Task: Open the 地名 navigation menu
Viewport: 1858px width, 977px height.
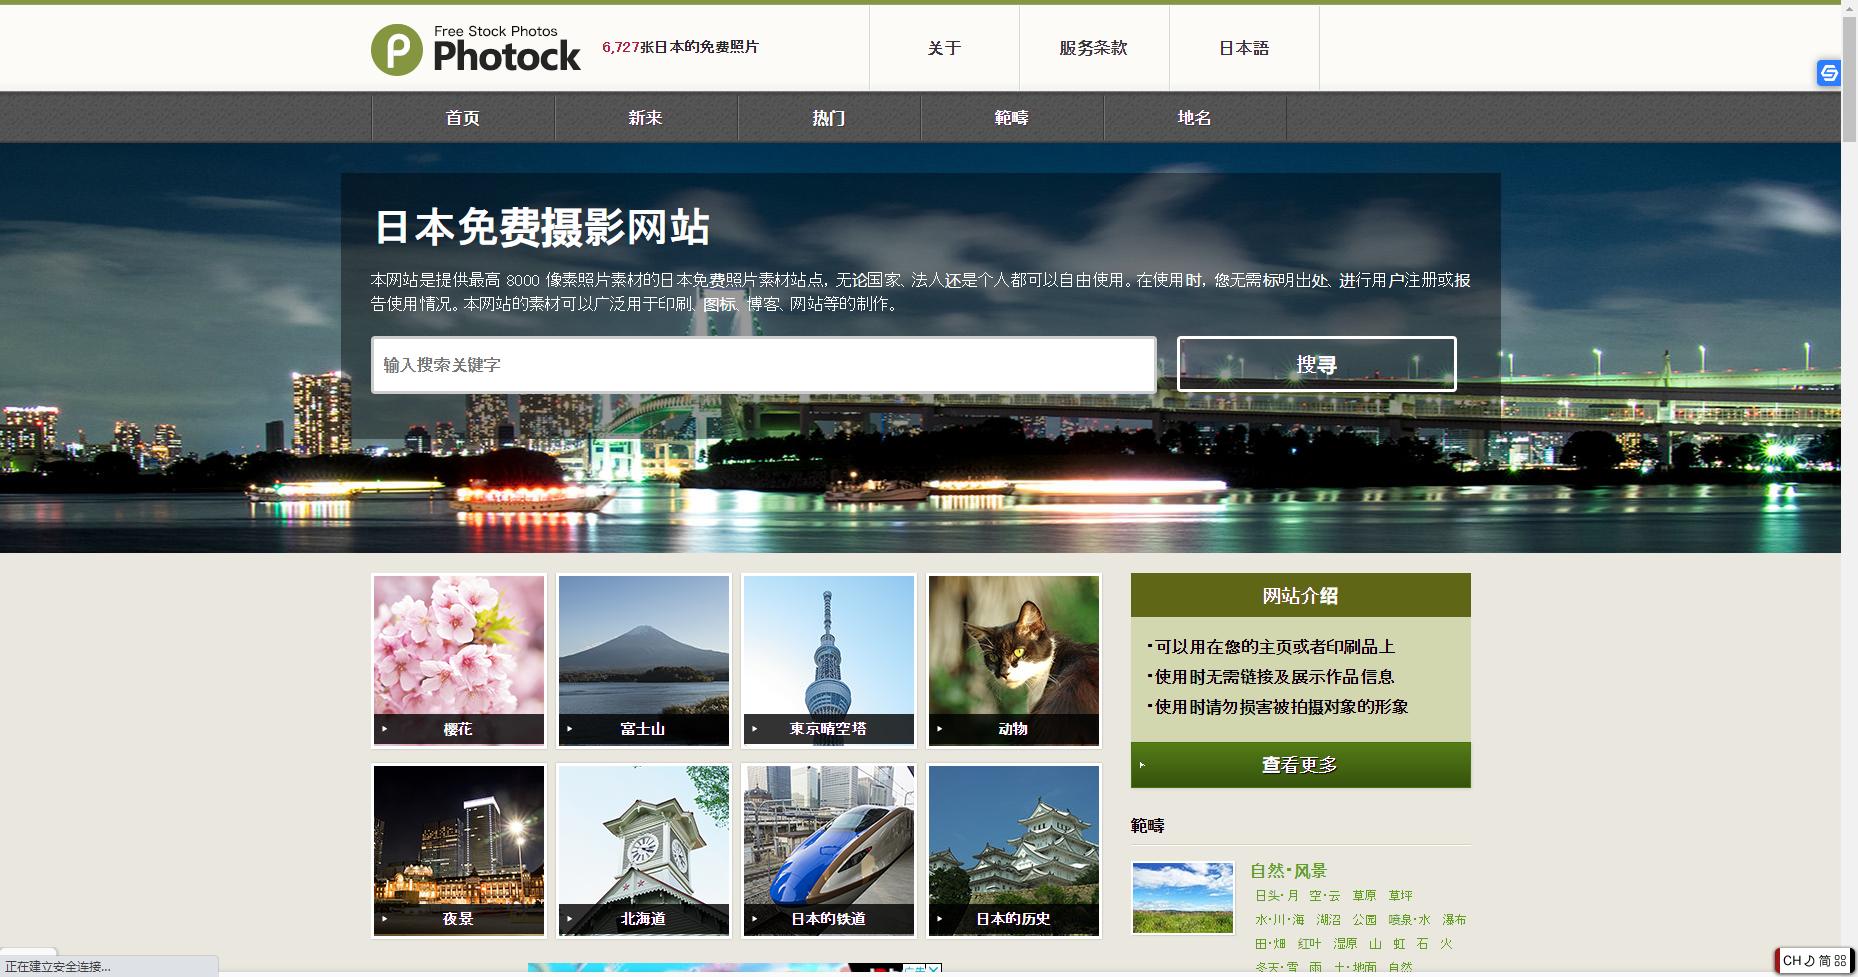Action: pos(1196,117)
